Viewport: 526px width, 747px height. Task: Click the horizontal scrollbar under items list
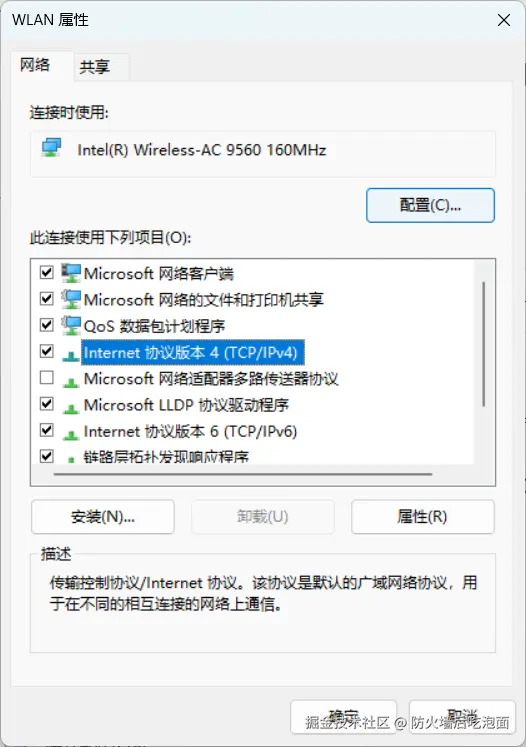[243, 474]
